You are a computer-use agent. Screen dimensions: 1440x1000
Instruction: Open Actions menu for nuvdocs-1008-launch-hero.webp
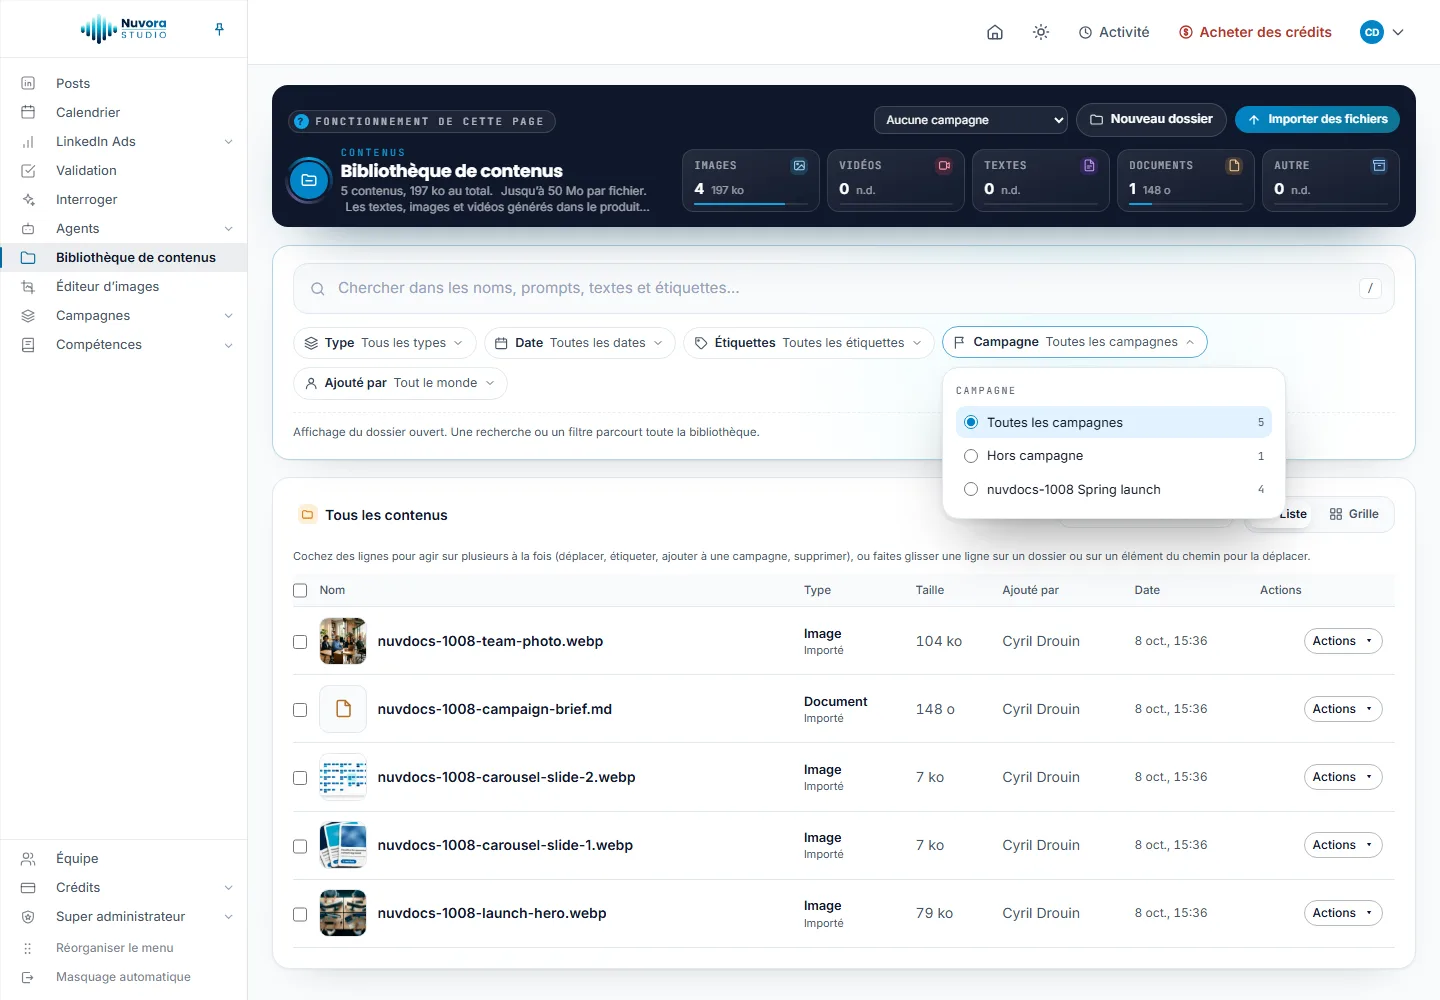pos(1343,913)
